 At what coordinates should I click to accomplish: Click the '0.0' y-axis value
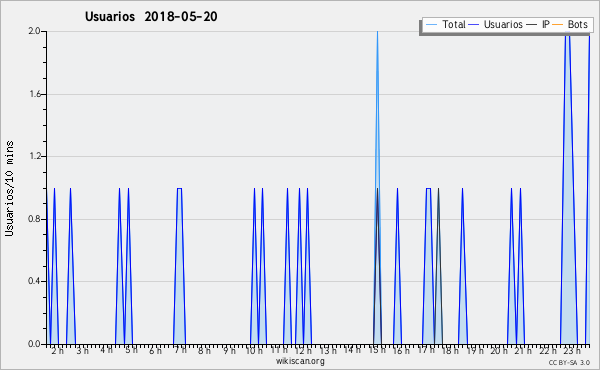(34, 344)
